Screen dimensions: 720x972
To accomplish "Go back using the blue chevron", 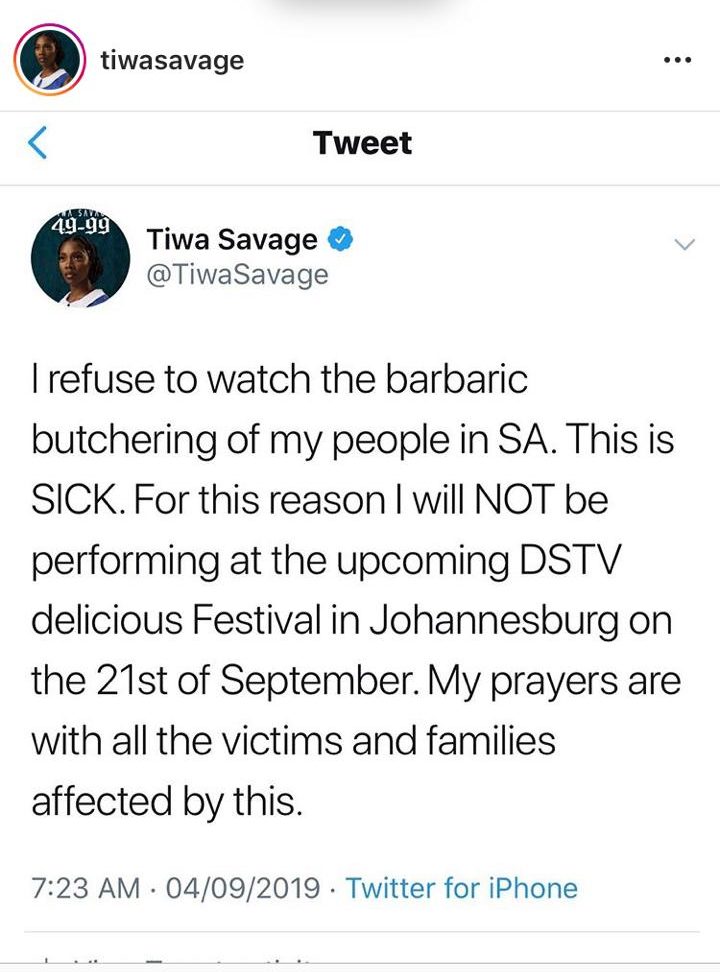I will point(38,143).
